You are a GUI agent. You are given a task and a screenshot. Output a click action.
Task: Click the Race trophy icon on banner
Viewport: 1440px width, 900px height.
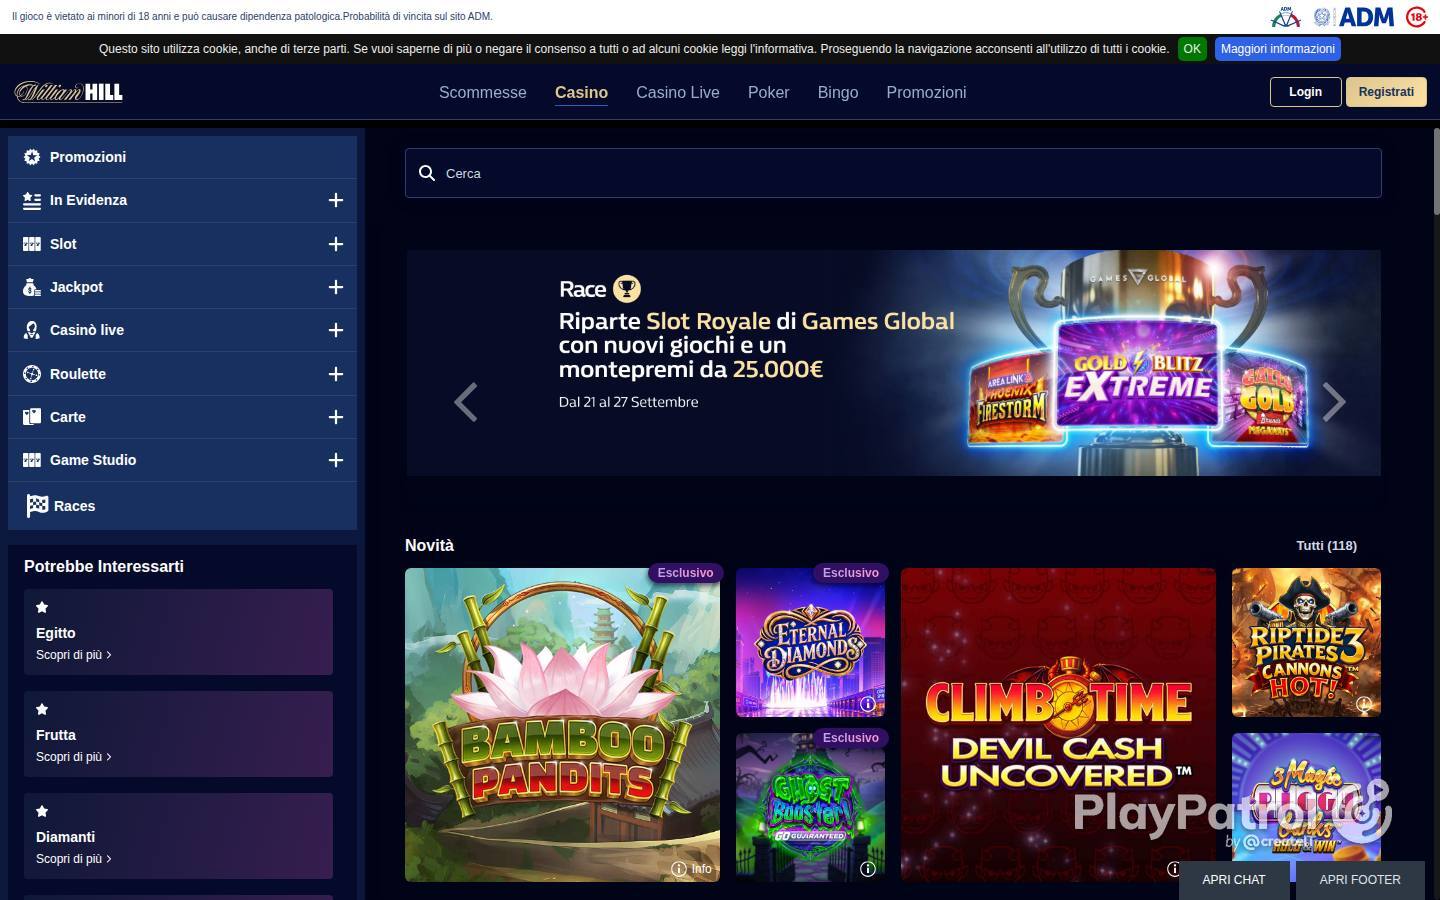[x=627, y=289]
